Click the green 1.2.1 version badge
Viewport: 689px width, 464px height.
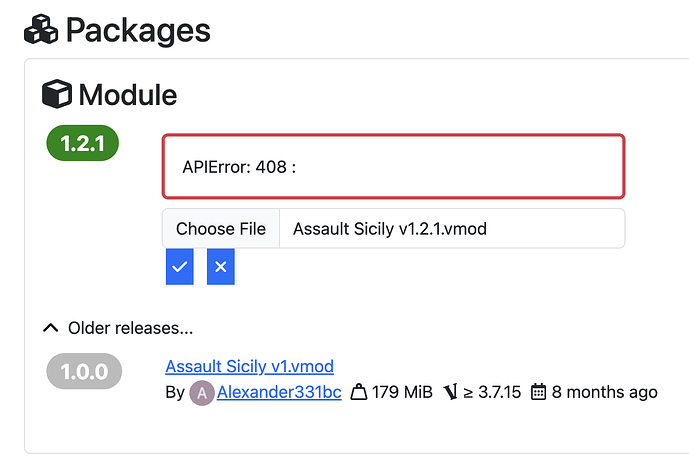pyautogui.click(x=83, y=143)
